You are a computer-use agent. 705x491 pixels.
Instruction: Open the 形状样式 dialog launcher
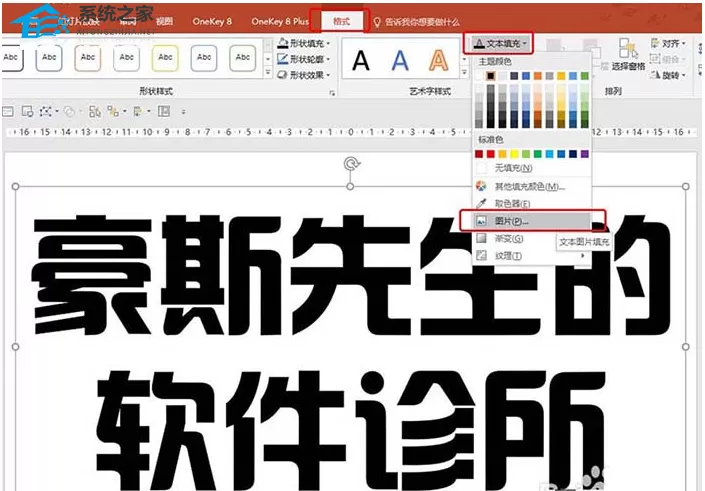[x=332, y=93]
